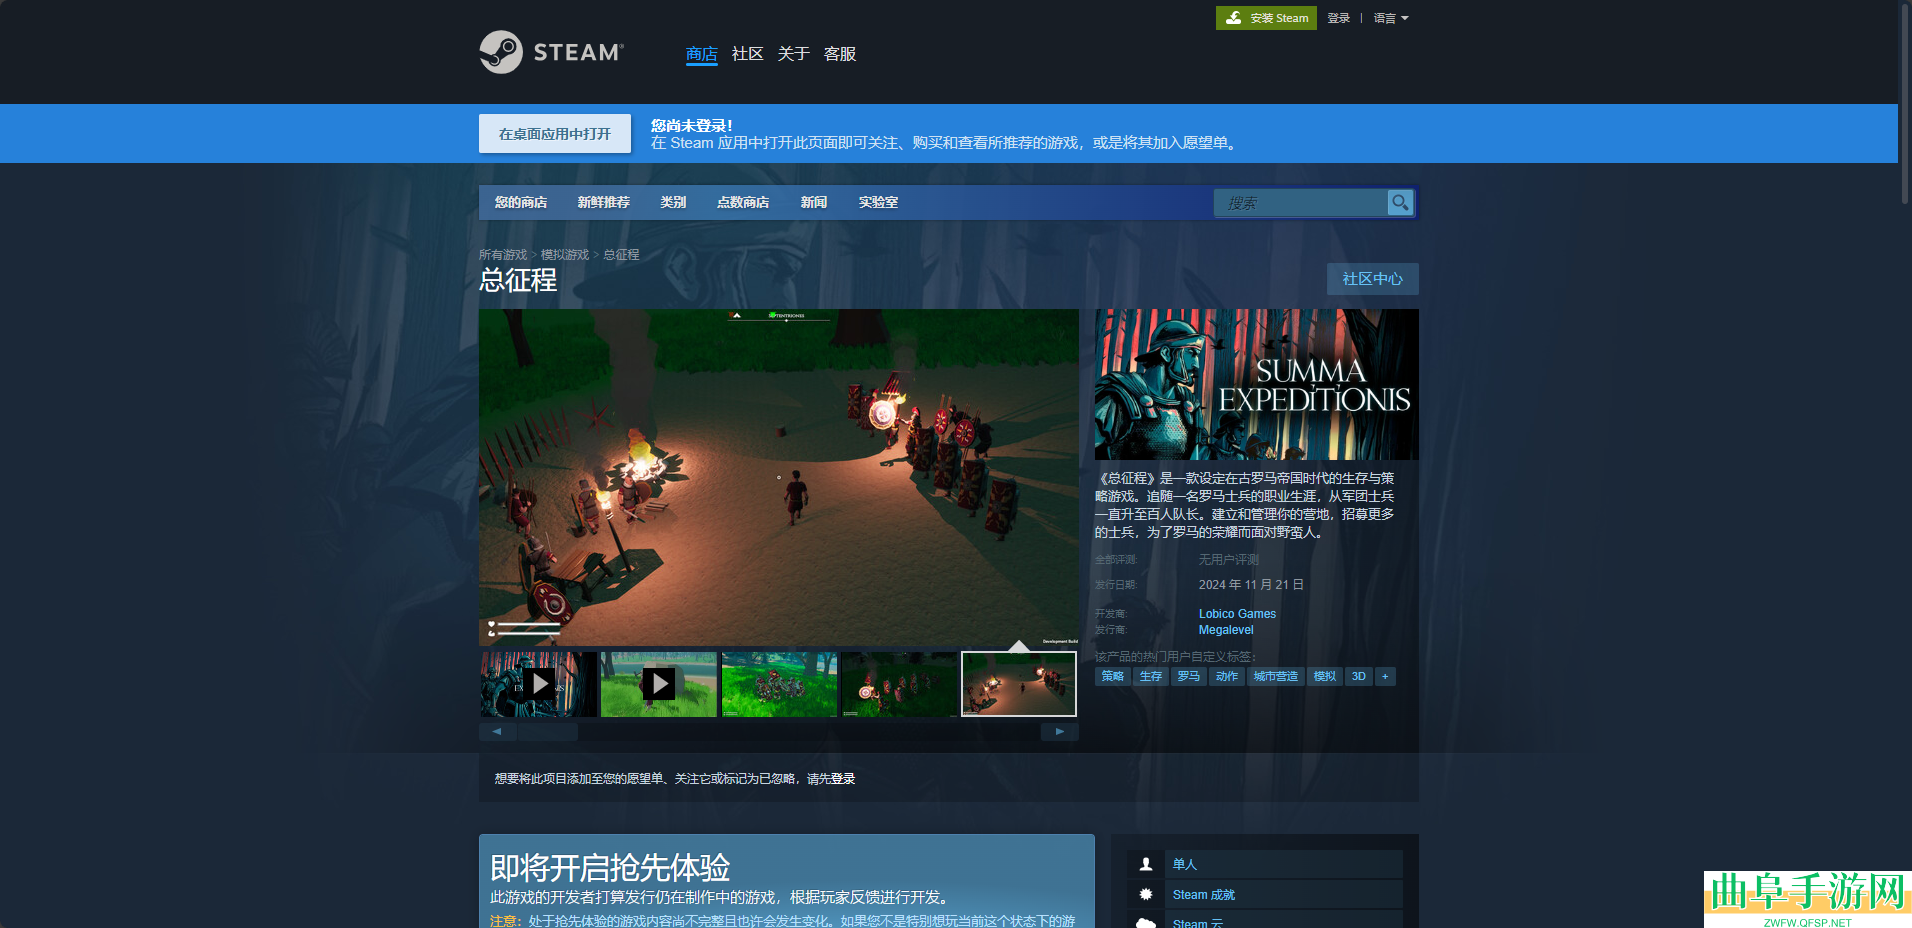Select the fourth thumbnail with shield soldiers
Screen dimensions: 1912x928
point(899,684)
